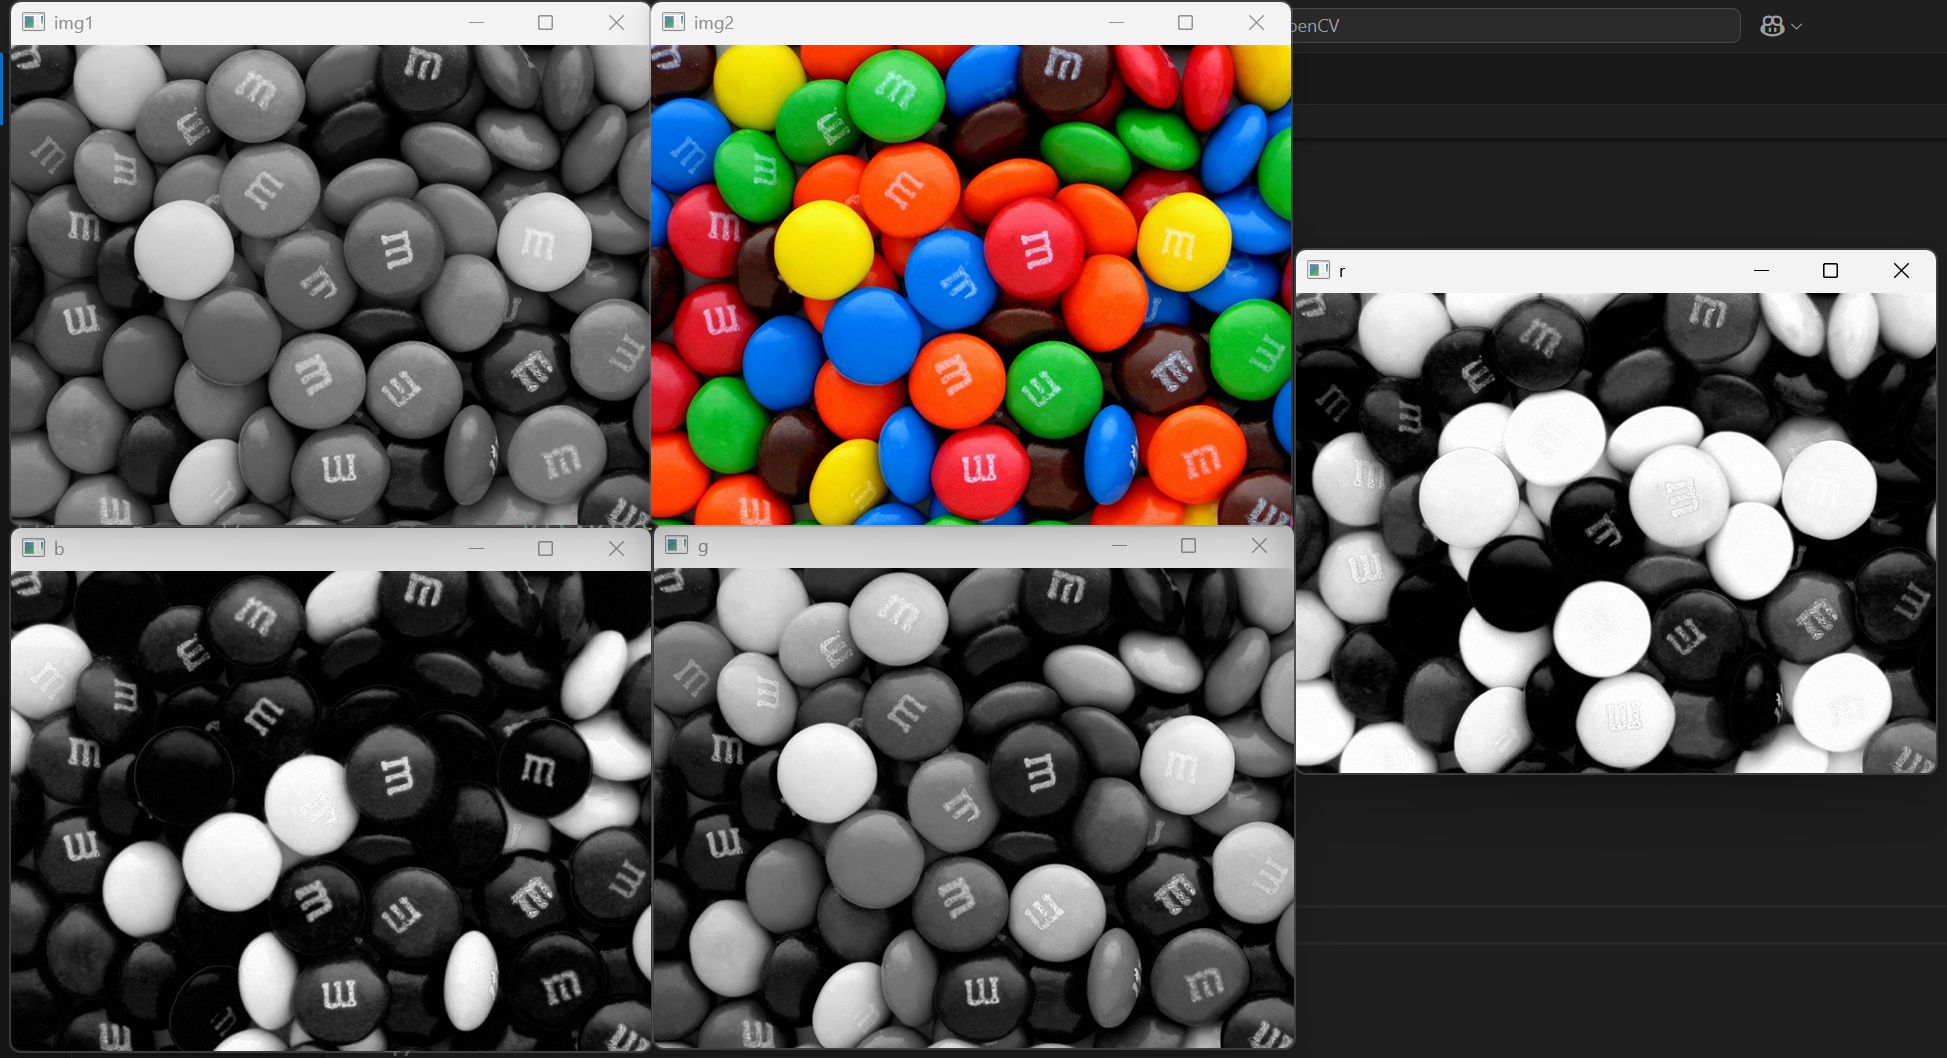Close the img2 window
The width and height of the screenshot is (1947, 1058).
click(x=1256, y=22)
